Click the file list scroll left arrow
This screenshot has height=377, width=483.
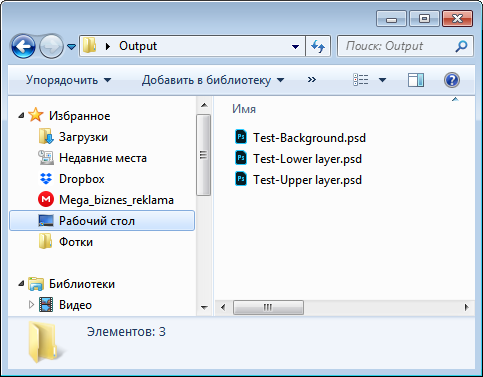pos(223,307)
